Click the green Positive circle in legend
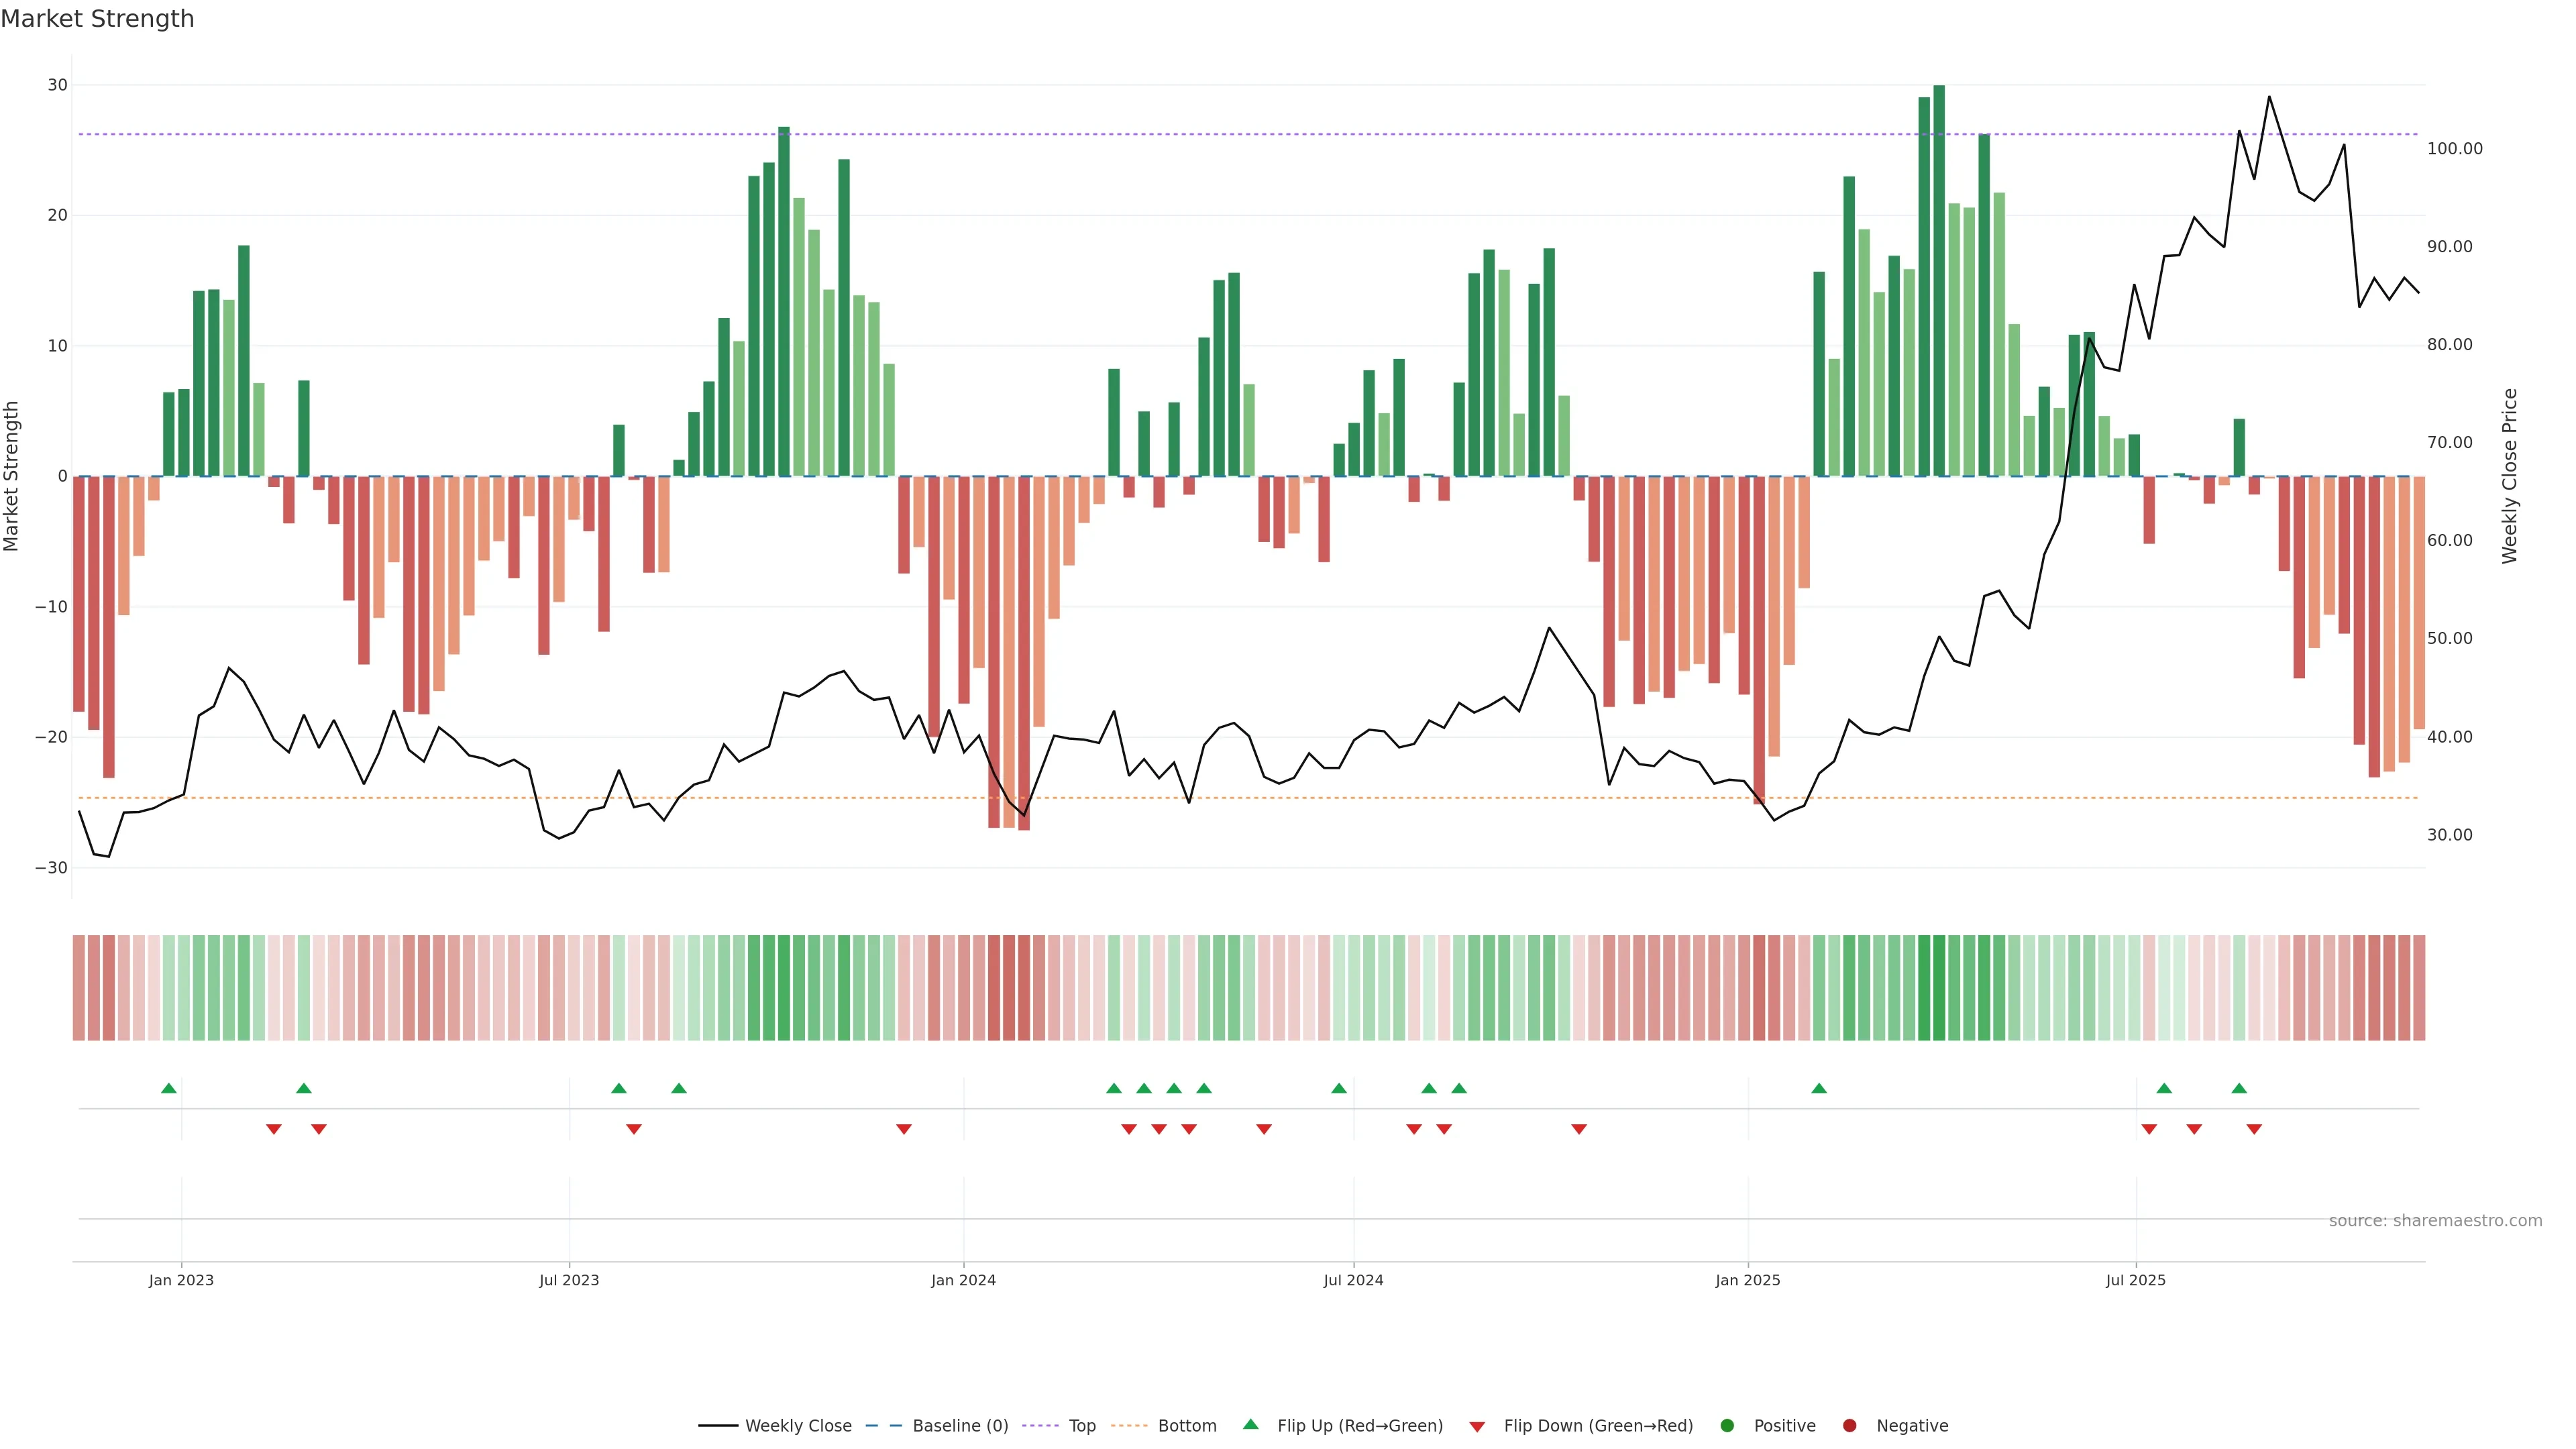The height and width of the screenshot is (1449, 2576). click(1726, 1425)
